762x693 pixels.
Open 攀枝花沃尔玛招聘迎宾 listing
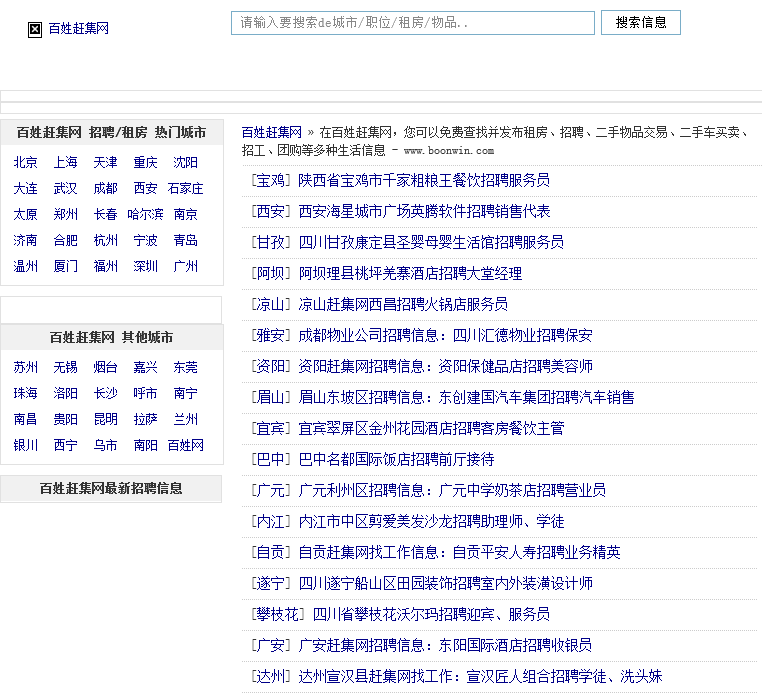[431, 615]
